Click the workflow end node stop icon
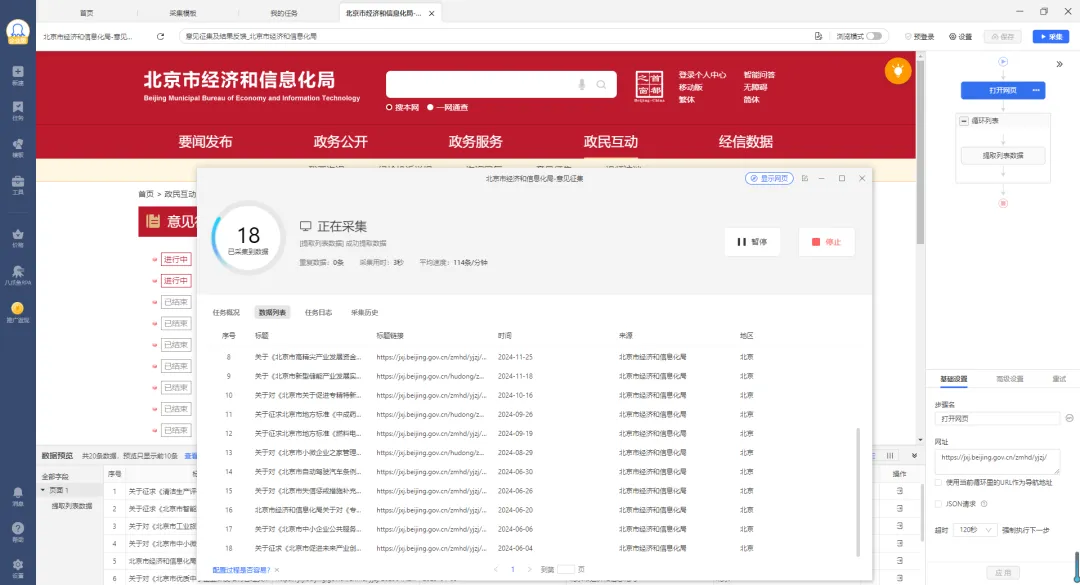This screenshot has height=585, width=1080. pos(1003,203)
